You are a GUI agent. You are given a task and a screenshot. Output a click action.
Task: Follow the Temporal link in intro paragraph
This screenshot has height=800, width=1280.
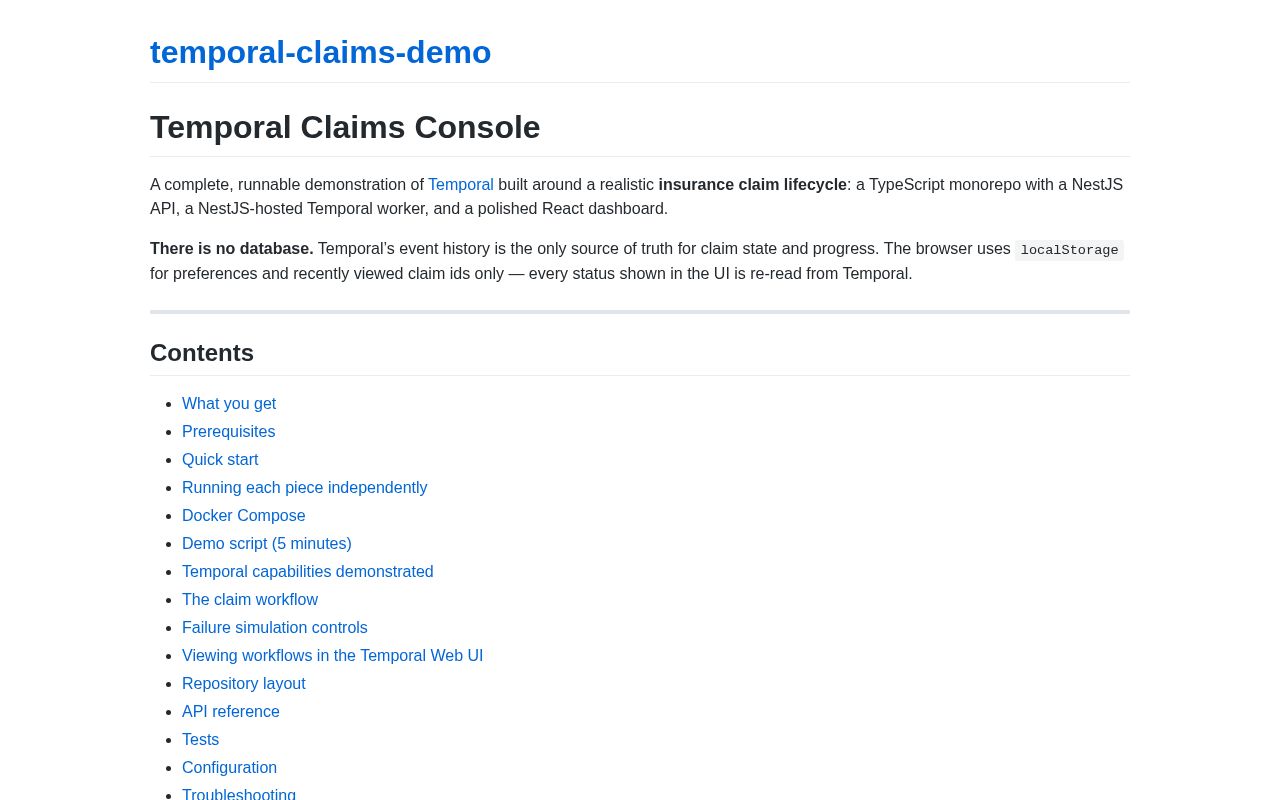[461, 185]
